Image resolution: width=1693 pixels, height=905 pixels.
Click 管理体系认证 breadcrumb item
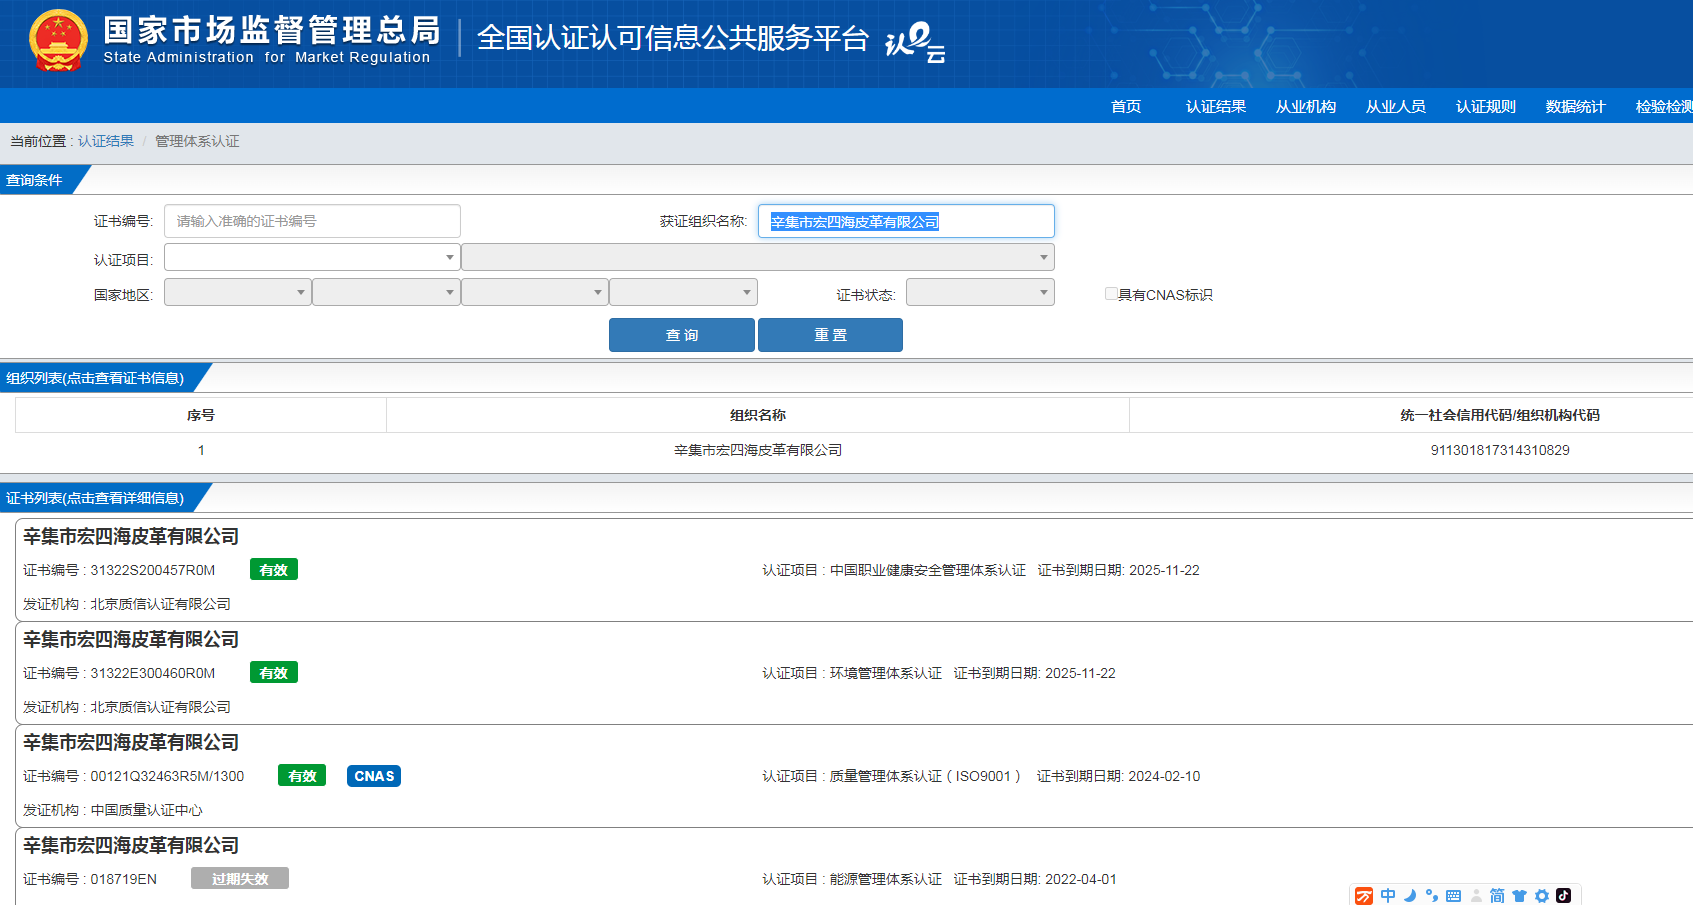pyautogui.click(x=197, y=141)
